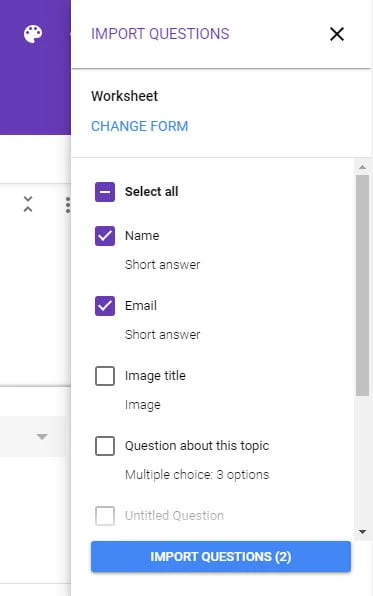
Task: Click 'Short answer' text under Name
Action: click(x=162, y=265)
